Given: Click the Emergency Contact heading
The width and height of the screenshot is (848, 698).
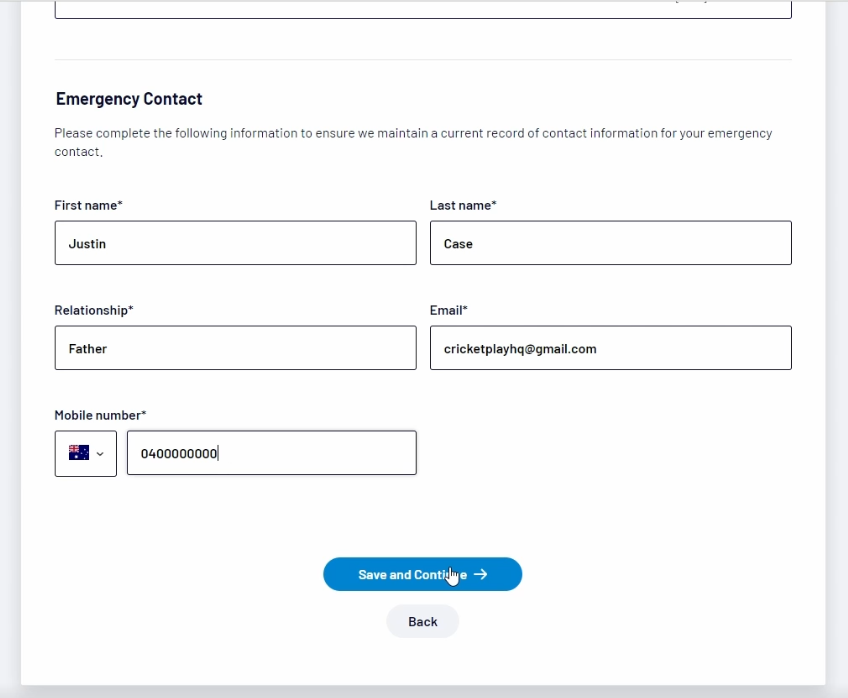Looking at the screenshot, I should click(x=129, y=99).
